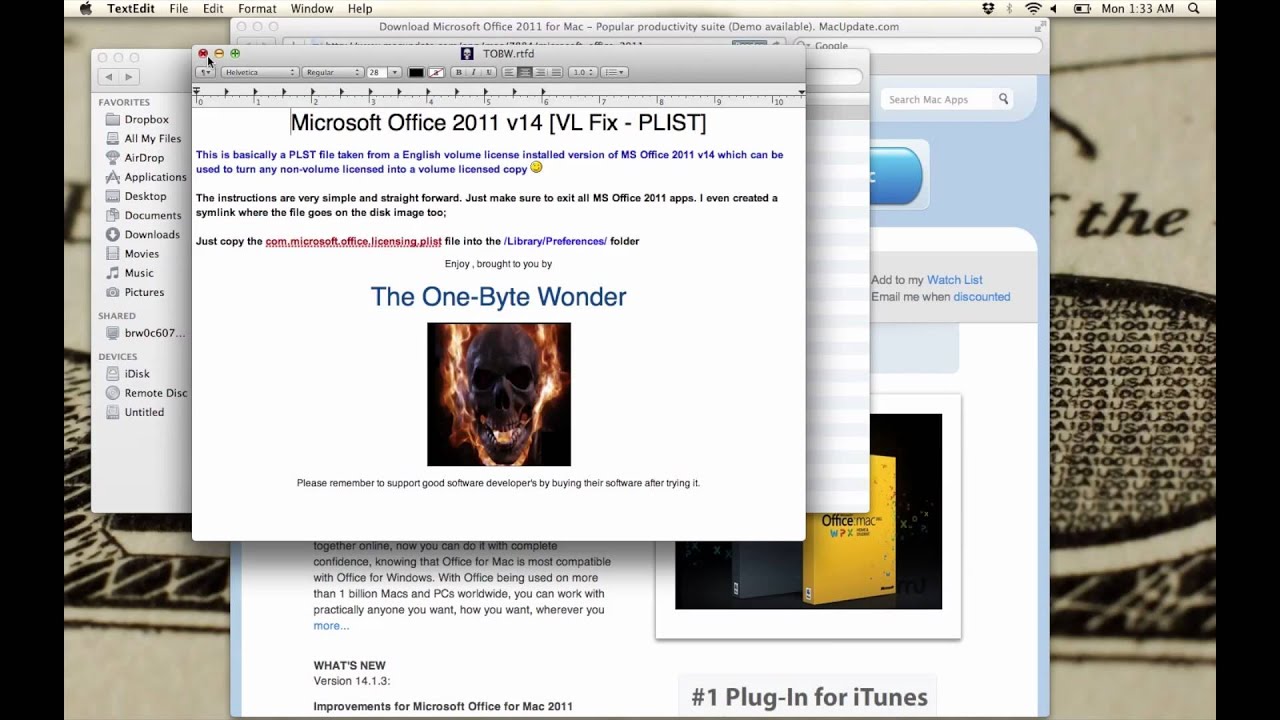Open the File menu
1280x720 pixels.
179,9
